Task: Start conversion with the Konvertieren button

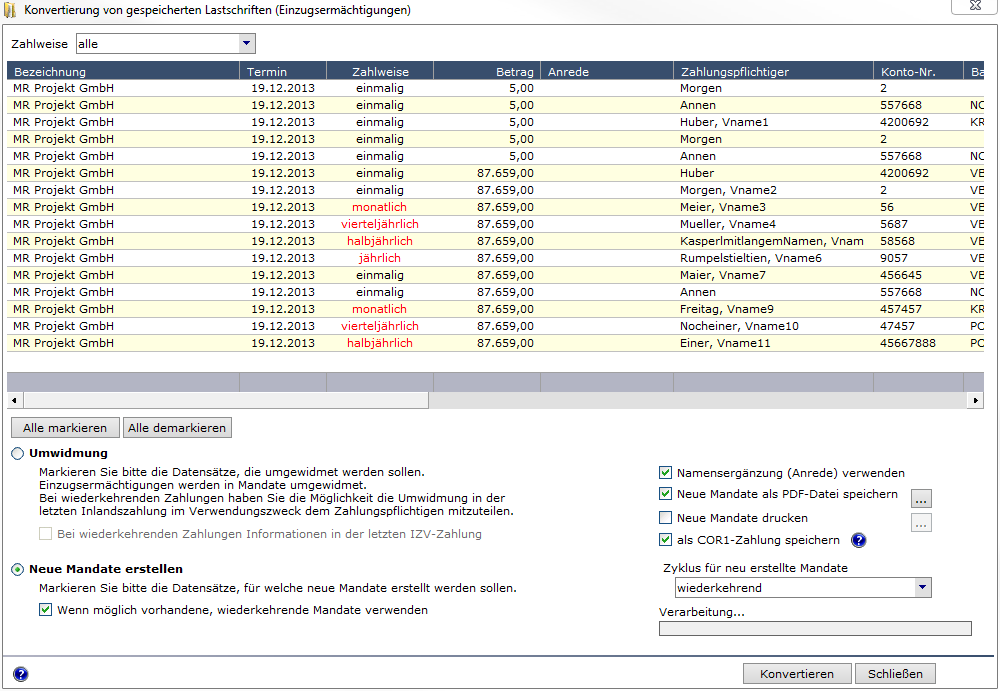Action: 797,674
